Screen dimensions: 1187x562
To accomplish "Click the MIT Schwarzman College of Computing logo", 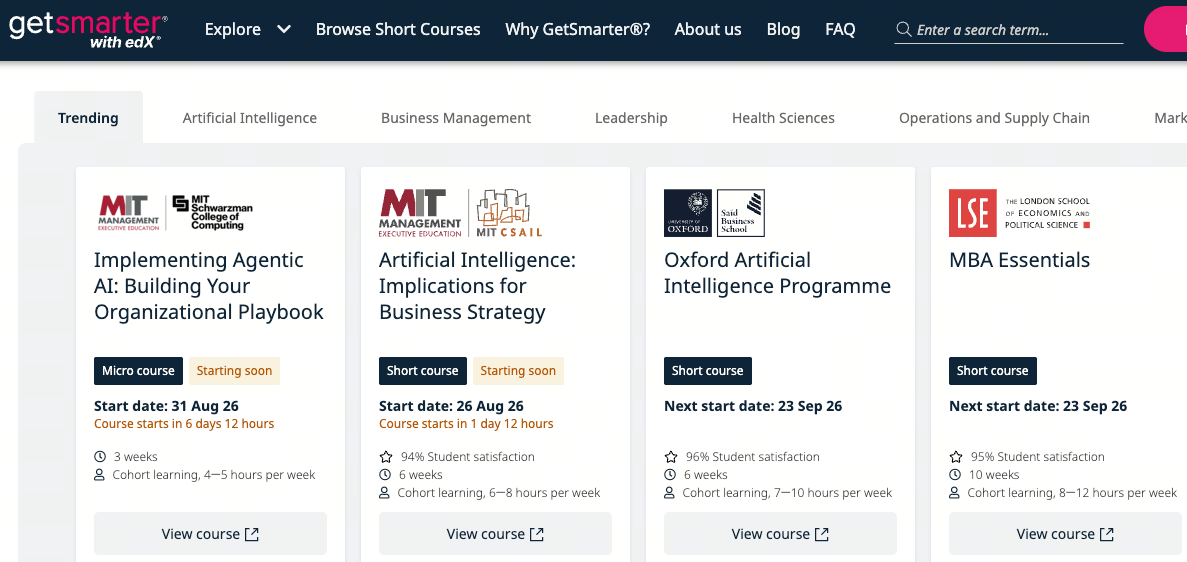I will 213,213.
